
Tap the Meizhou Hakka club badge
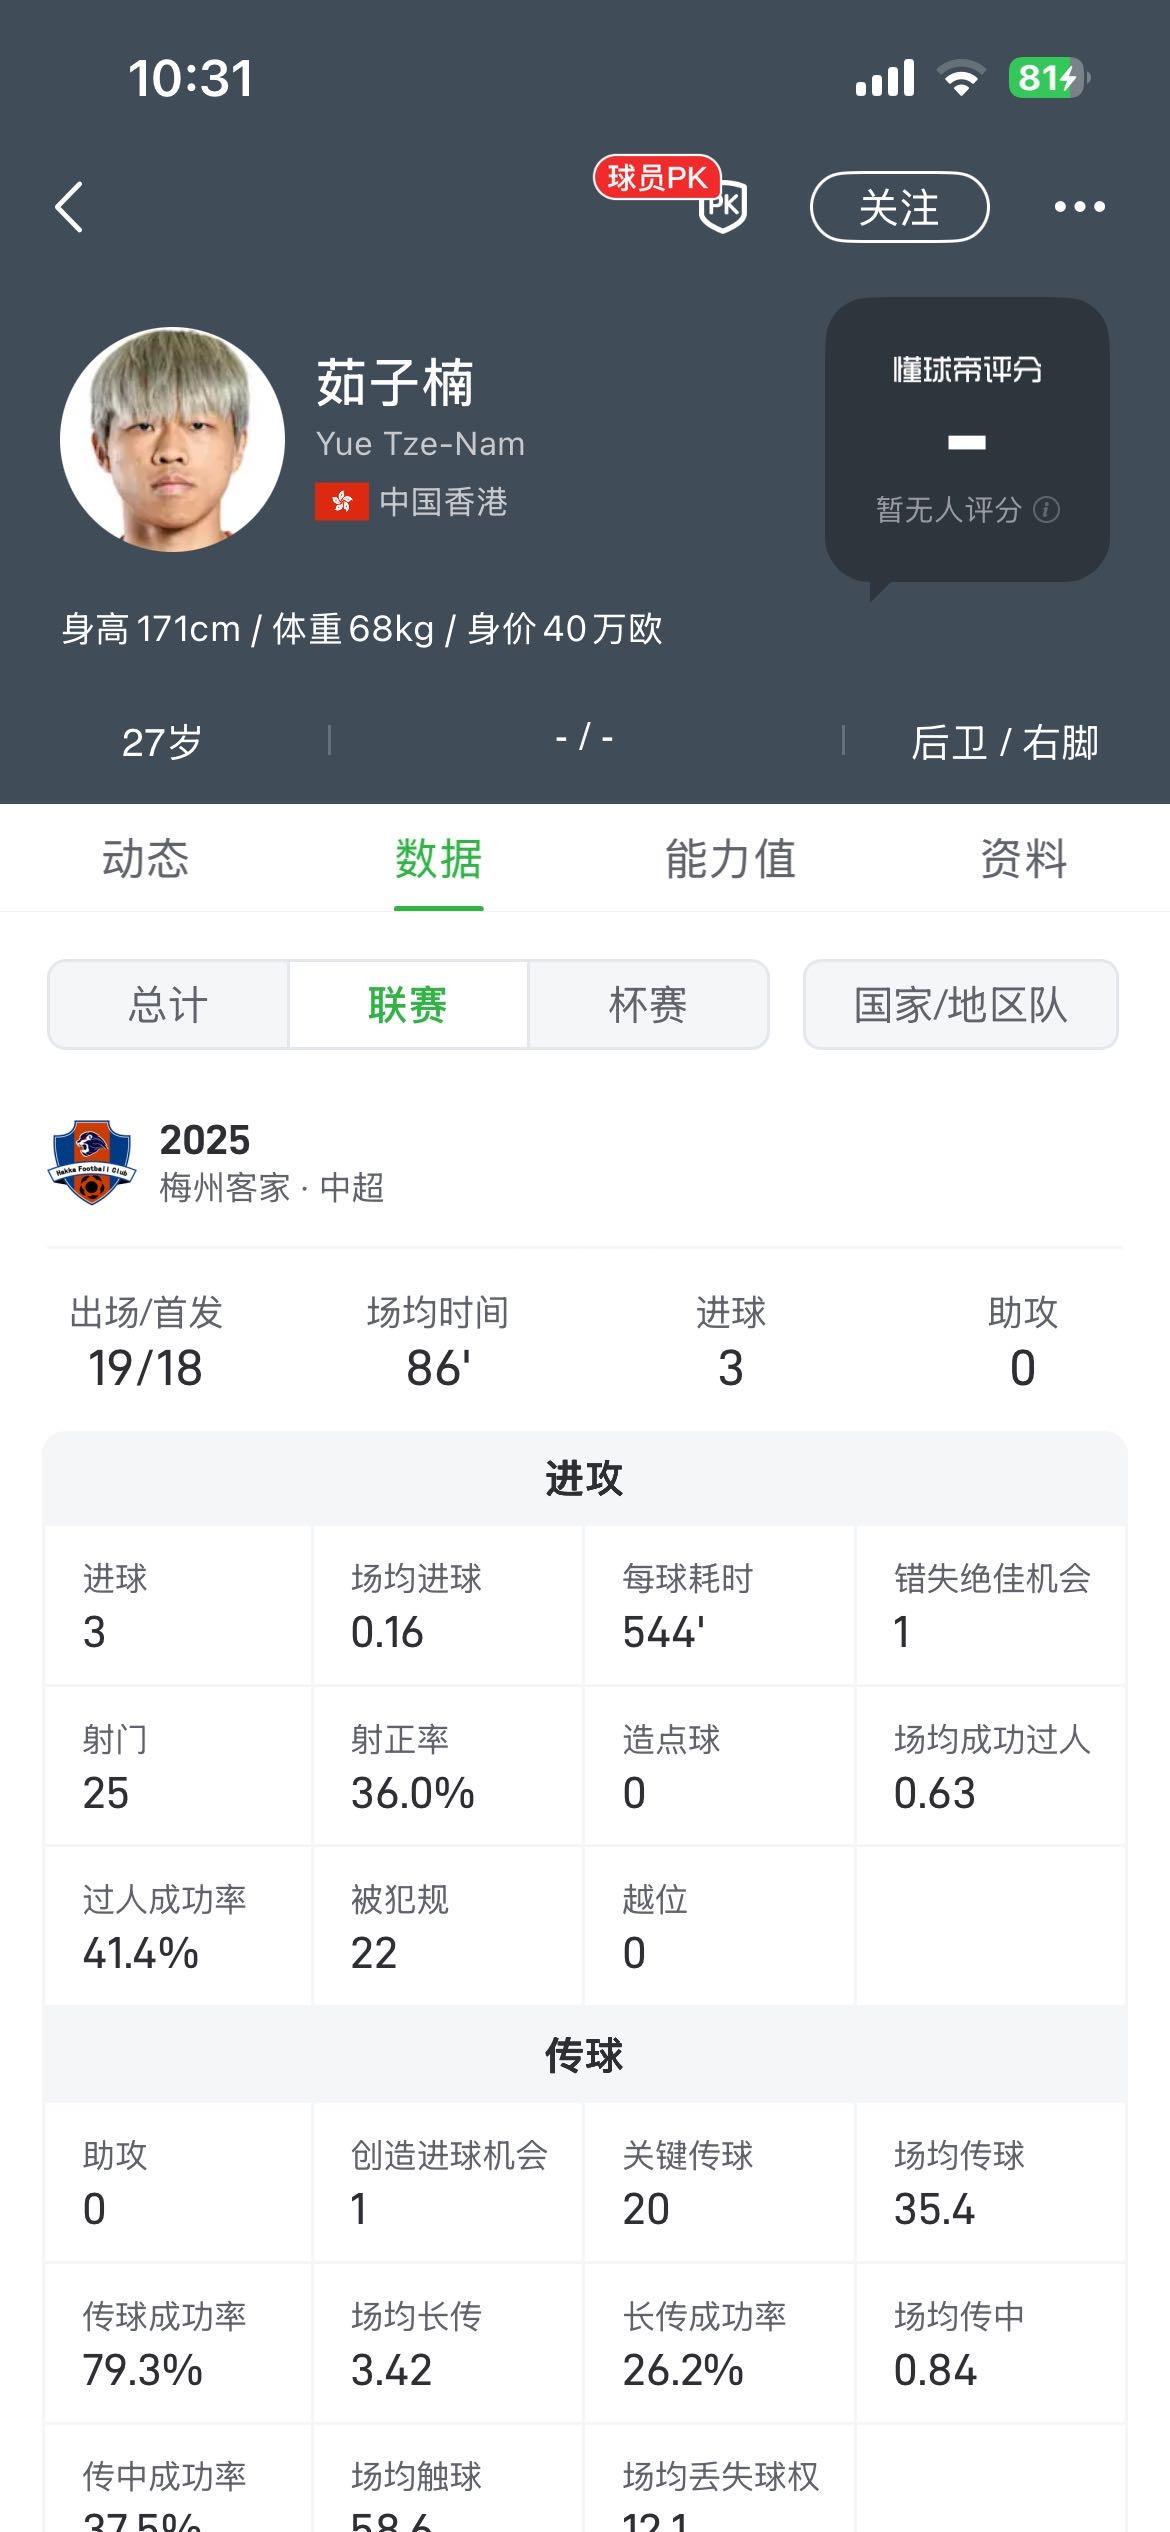pos(91,1162)
